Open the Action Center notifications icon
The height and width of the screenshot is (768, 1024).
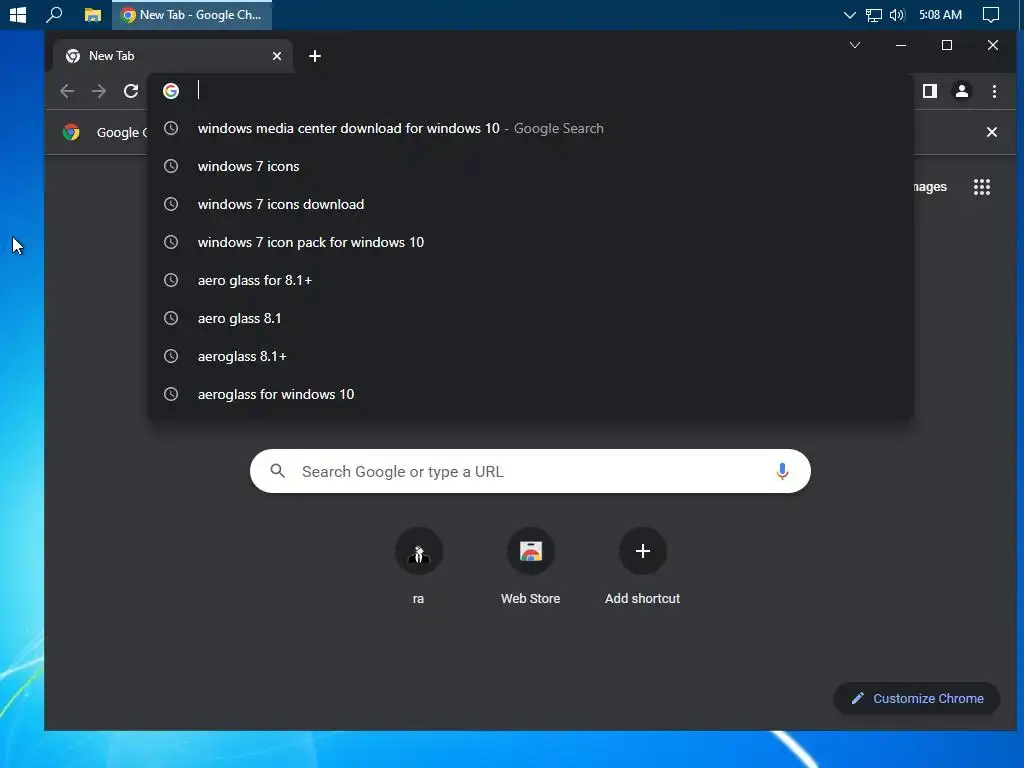tap(991, 14)
